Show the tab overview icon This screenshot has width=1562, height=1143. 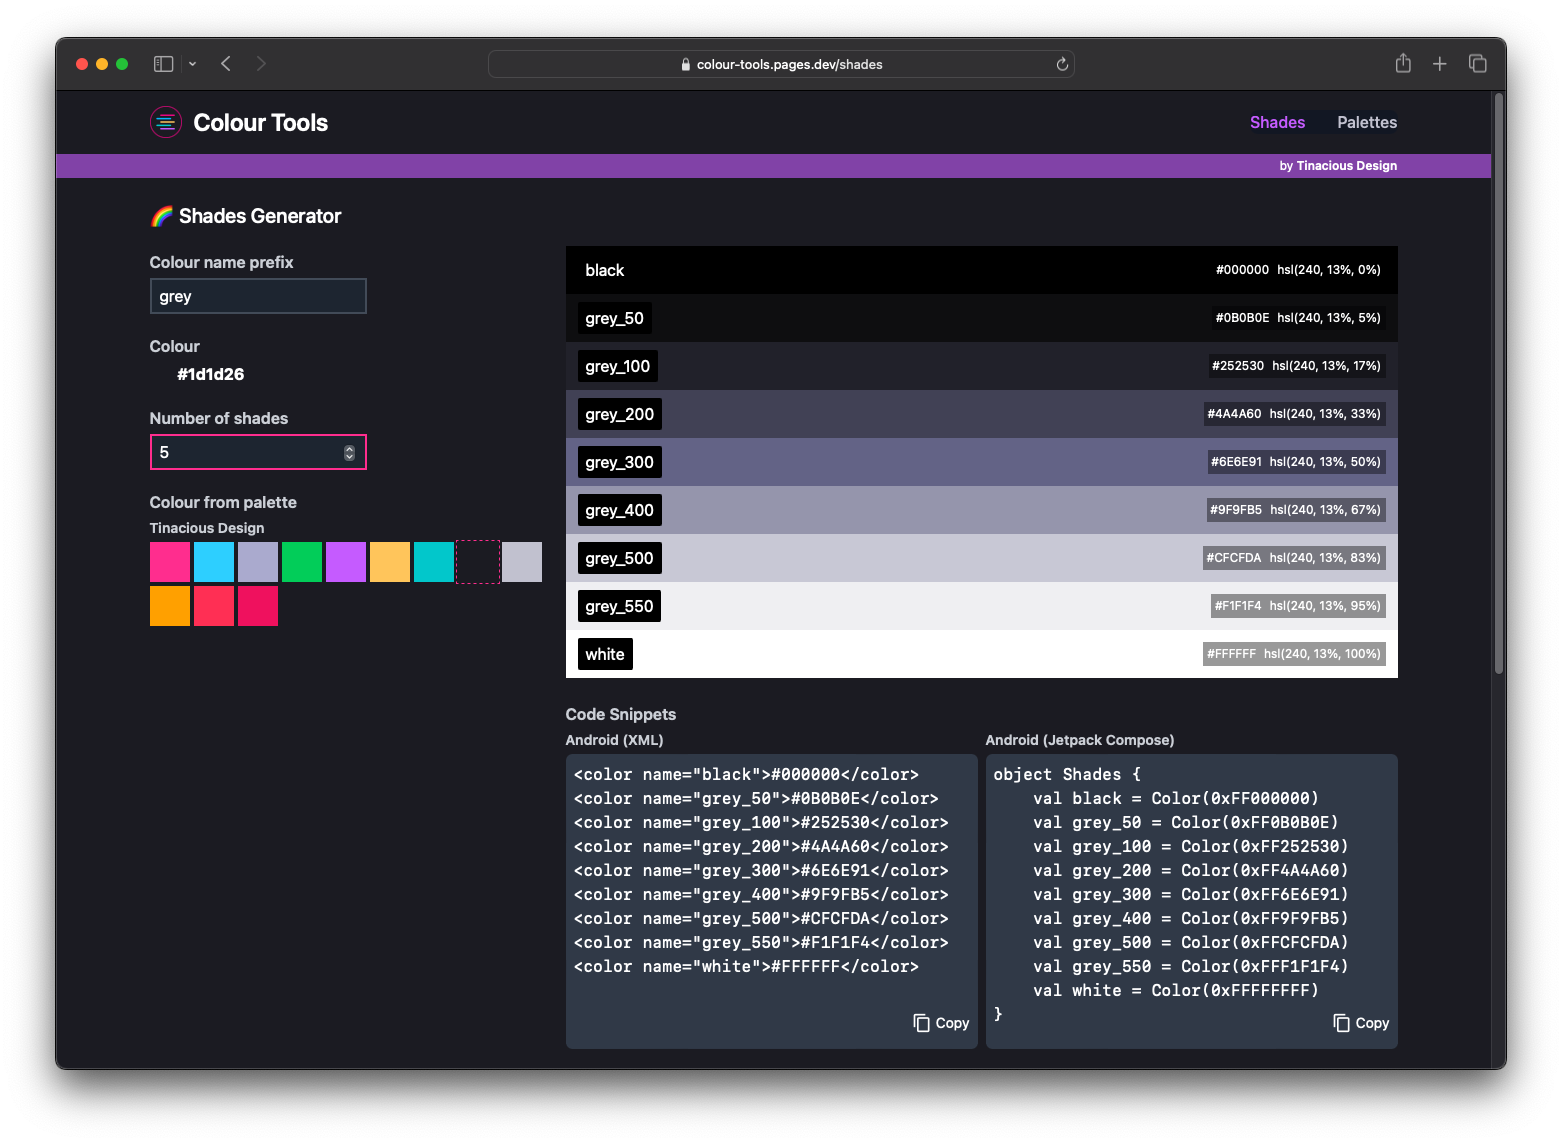click(x=1477, y=64)
